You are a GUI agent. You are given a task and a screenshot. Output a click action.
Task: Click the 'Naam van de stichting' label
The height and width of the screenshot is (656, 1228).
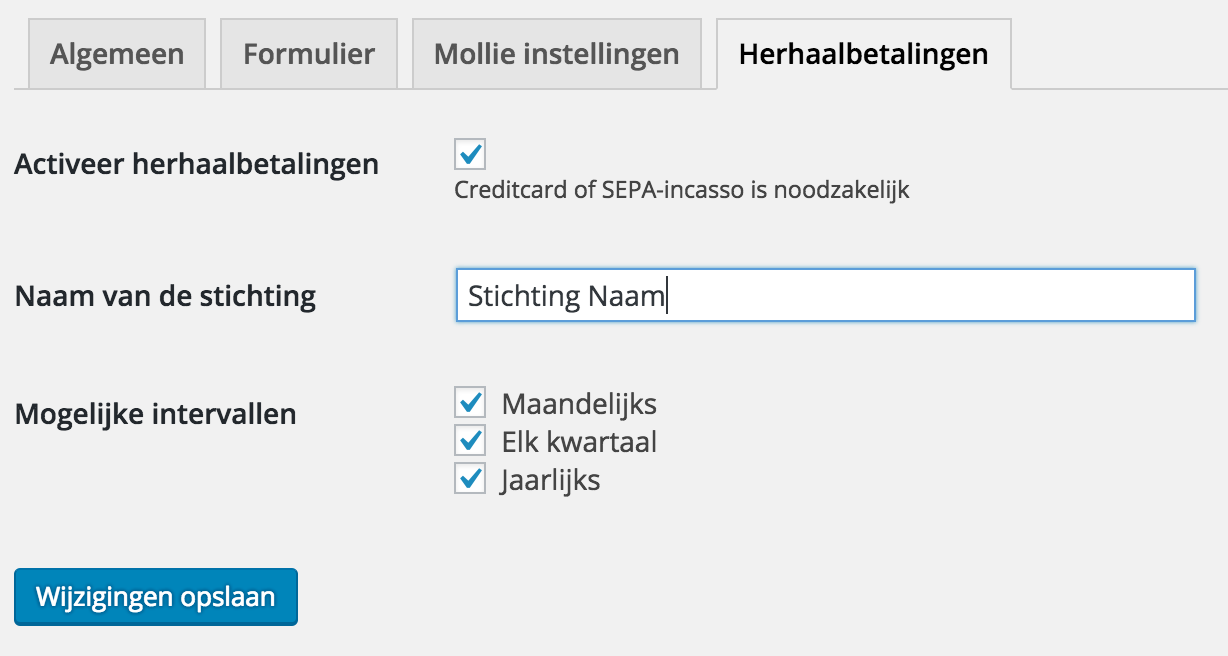165,296
